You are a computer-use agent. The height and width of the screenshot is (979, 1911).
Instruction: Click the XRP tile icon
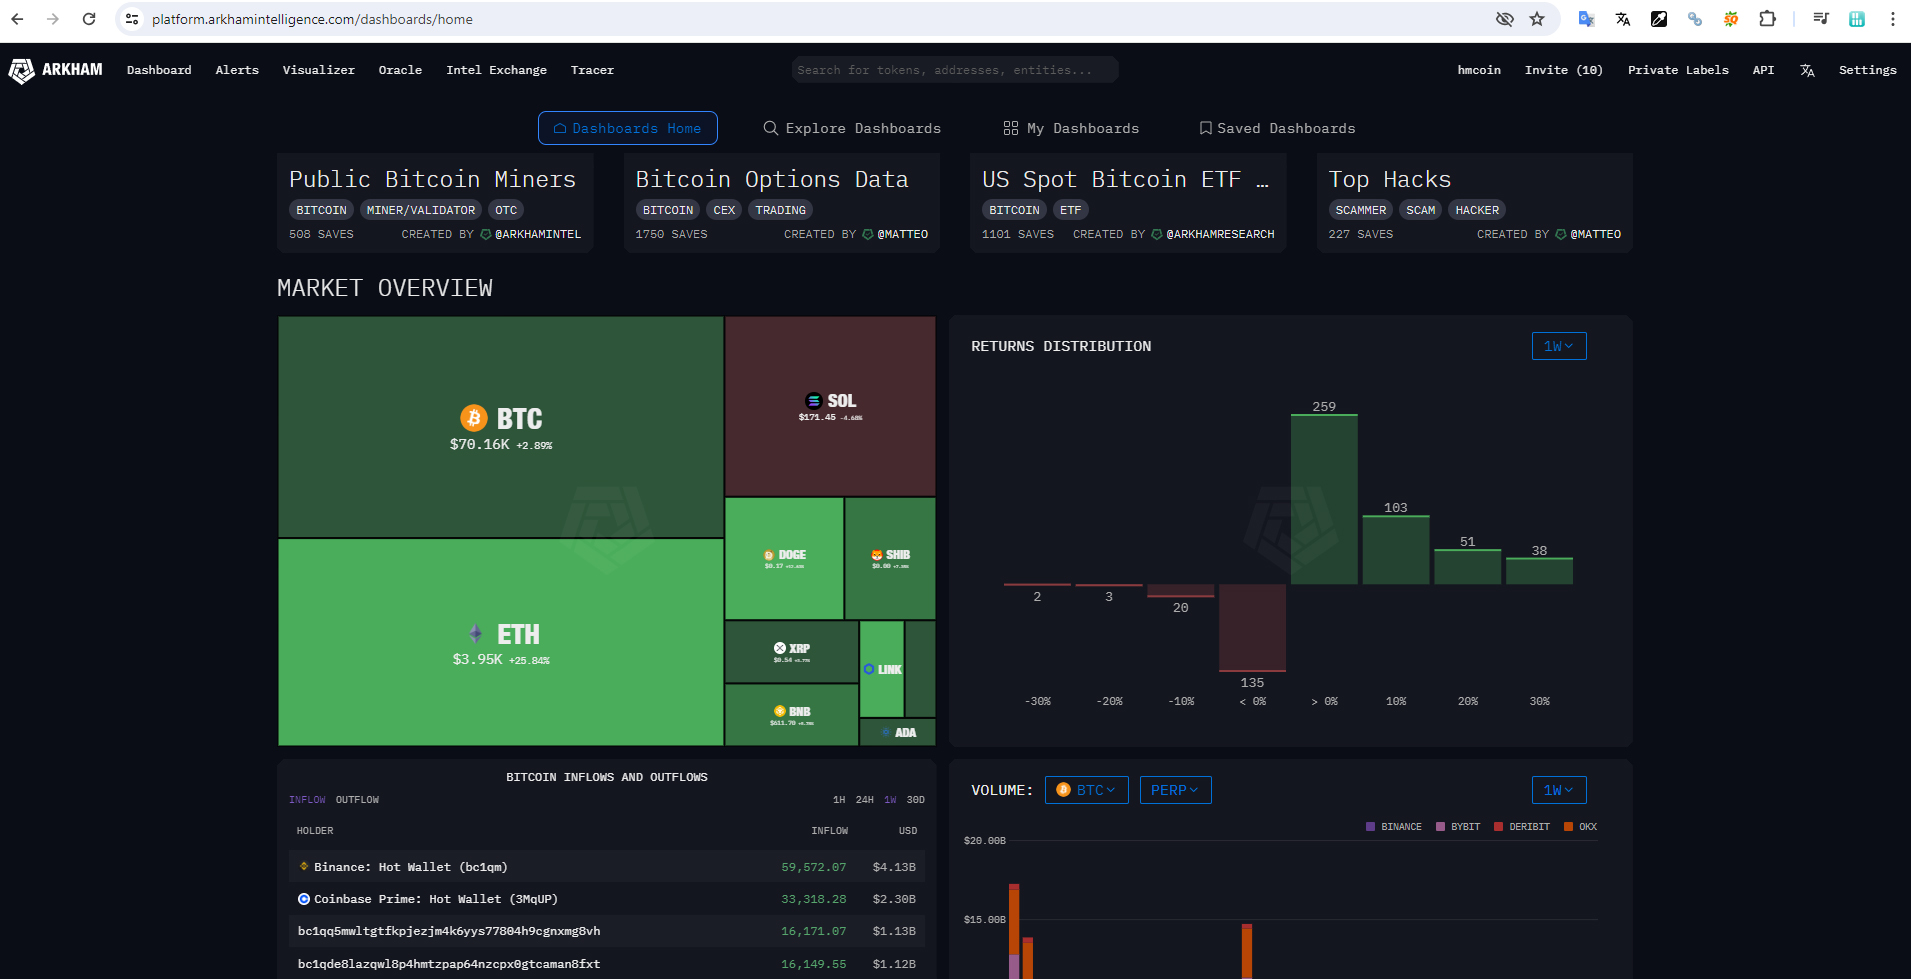[x=780, y=648]
